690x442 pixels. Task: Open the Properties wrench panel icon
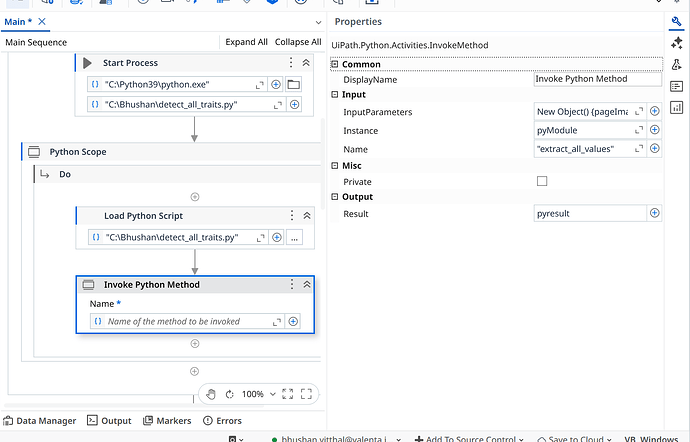pos(676,22)
